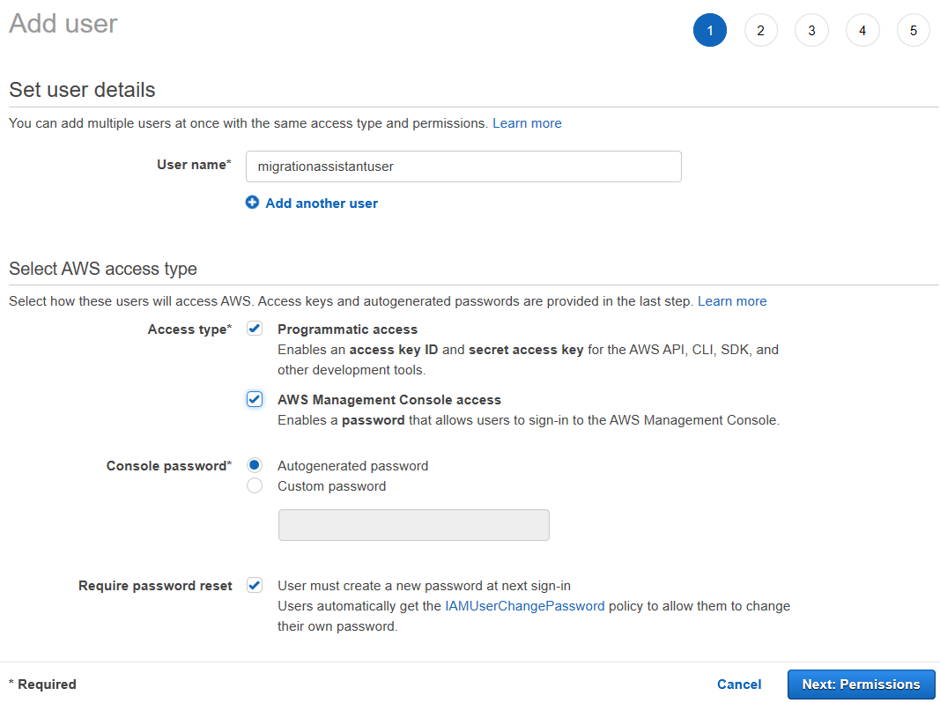
Task: Click the step 3 progress circle
Action: [x=812, y=30]
